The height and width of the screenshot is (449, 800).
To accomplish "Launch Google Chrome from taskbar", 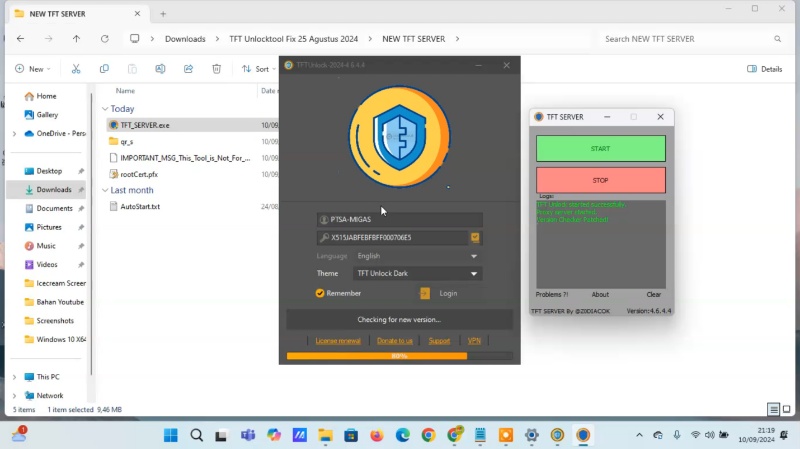I will click(428, 435).
